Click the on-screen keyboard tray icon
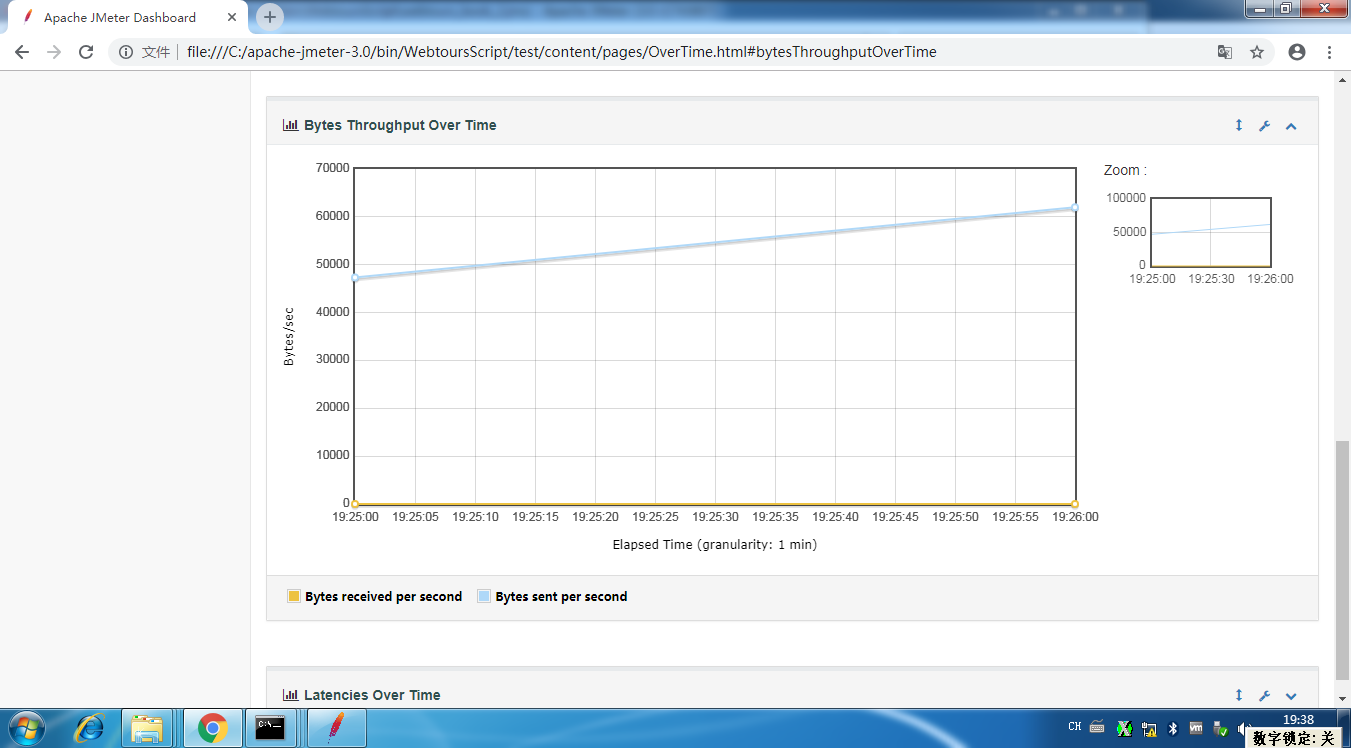The image size is (1351, 748). [x=1097, y=727]
